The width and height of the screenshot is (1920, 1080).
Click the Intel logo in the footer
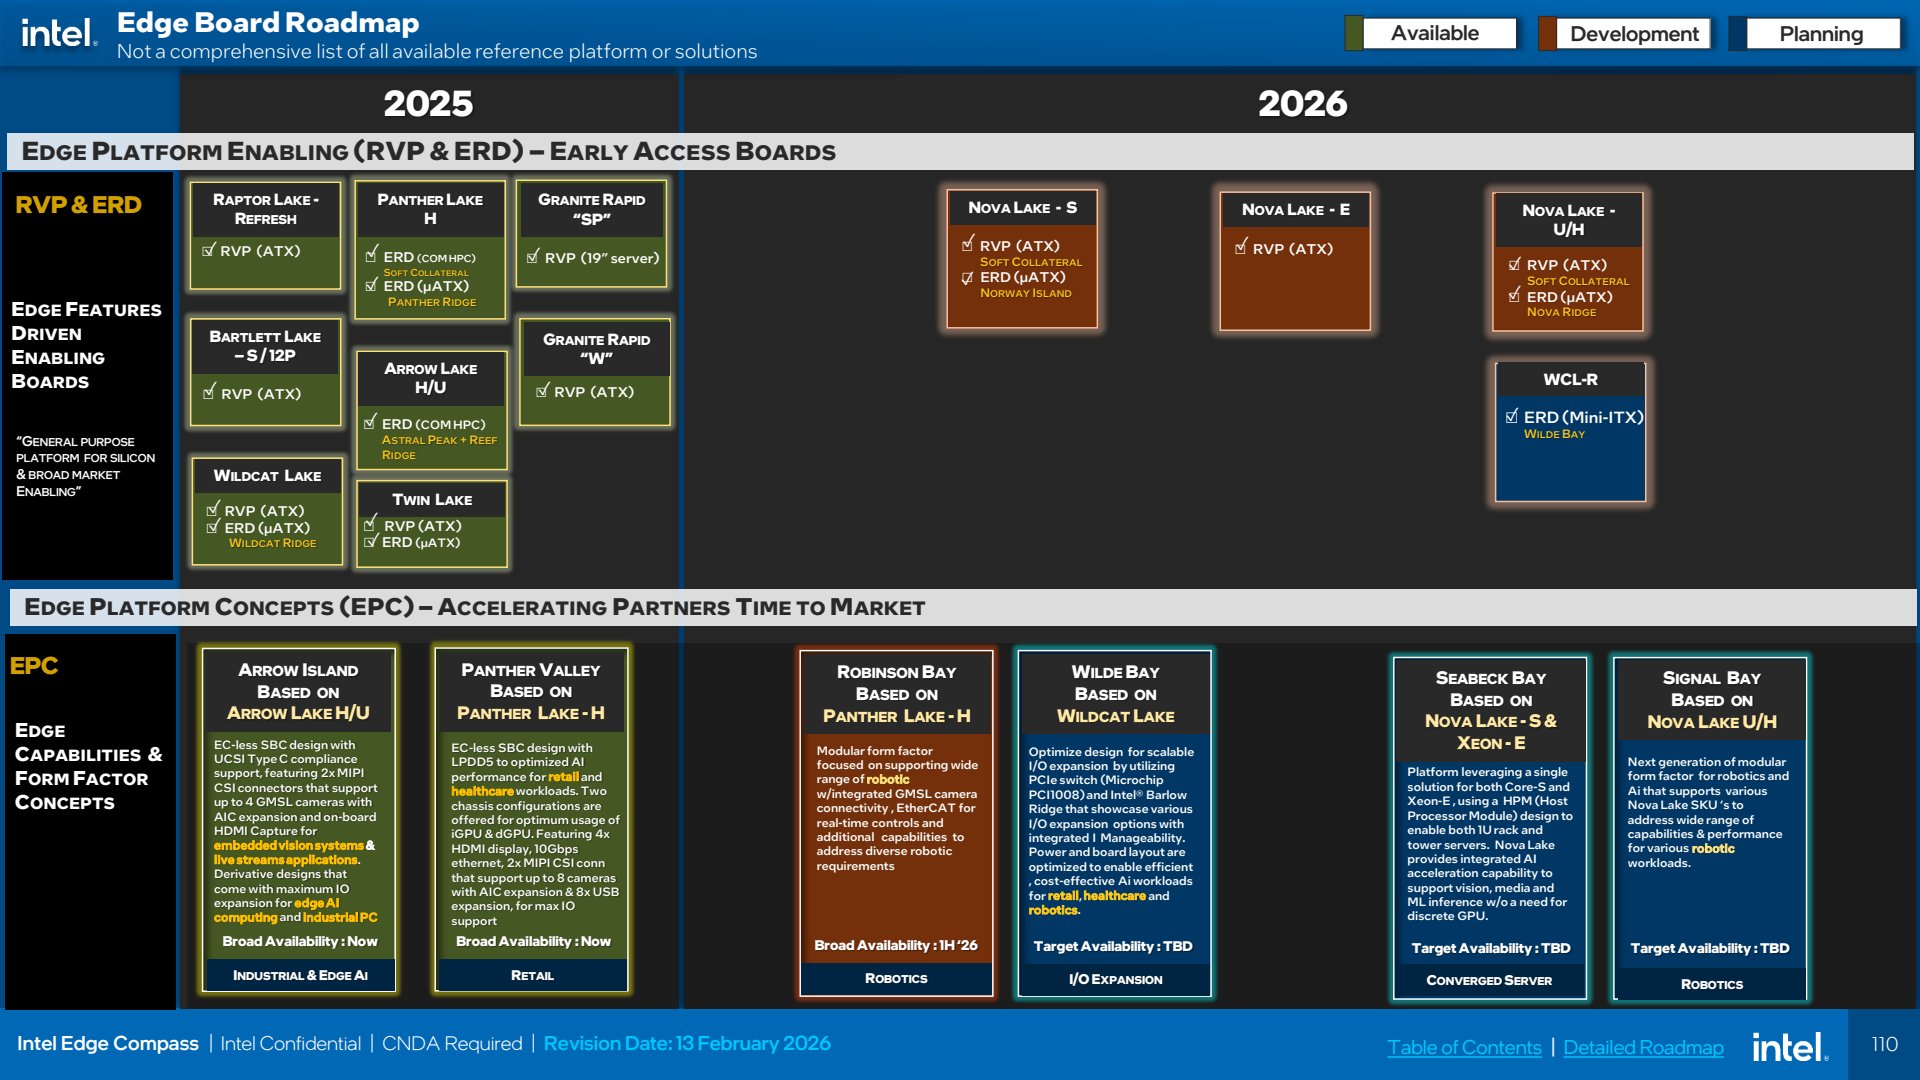[x=1790, y=1047]
